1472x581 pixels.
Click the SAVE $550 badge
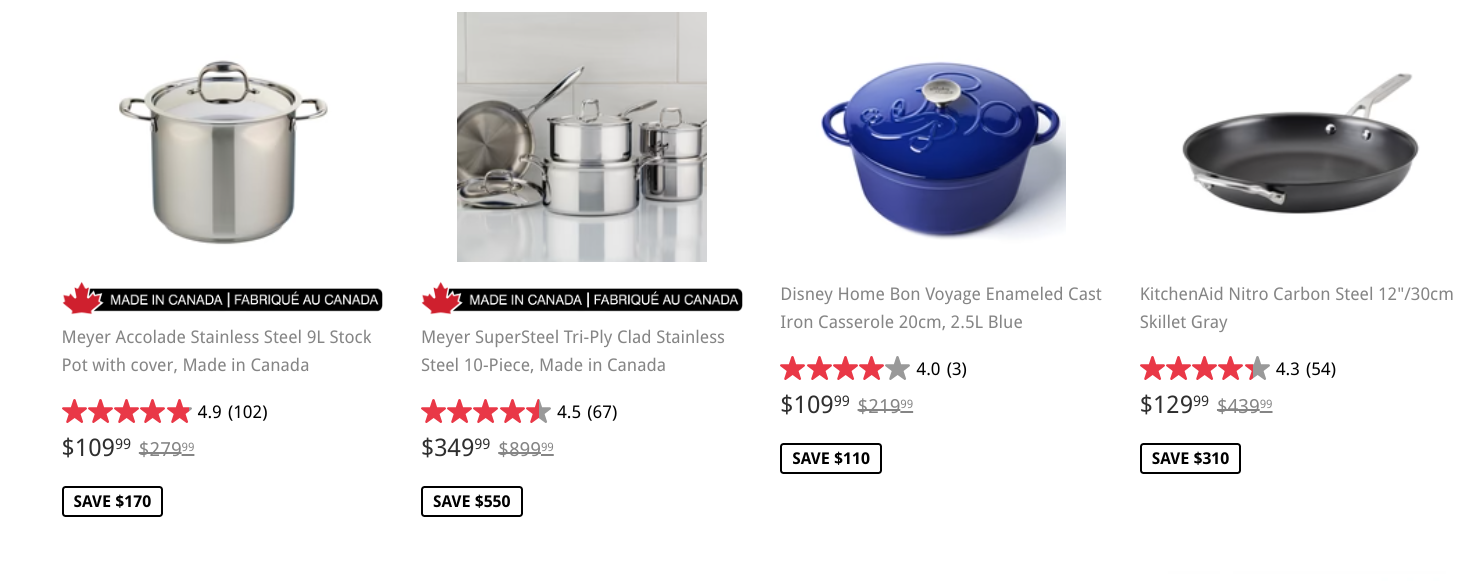click(x=472, y=501)
